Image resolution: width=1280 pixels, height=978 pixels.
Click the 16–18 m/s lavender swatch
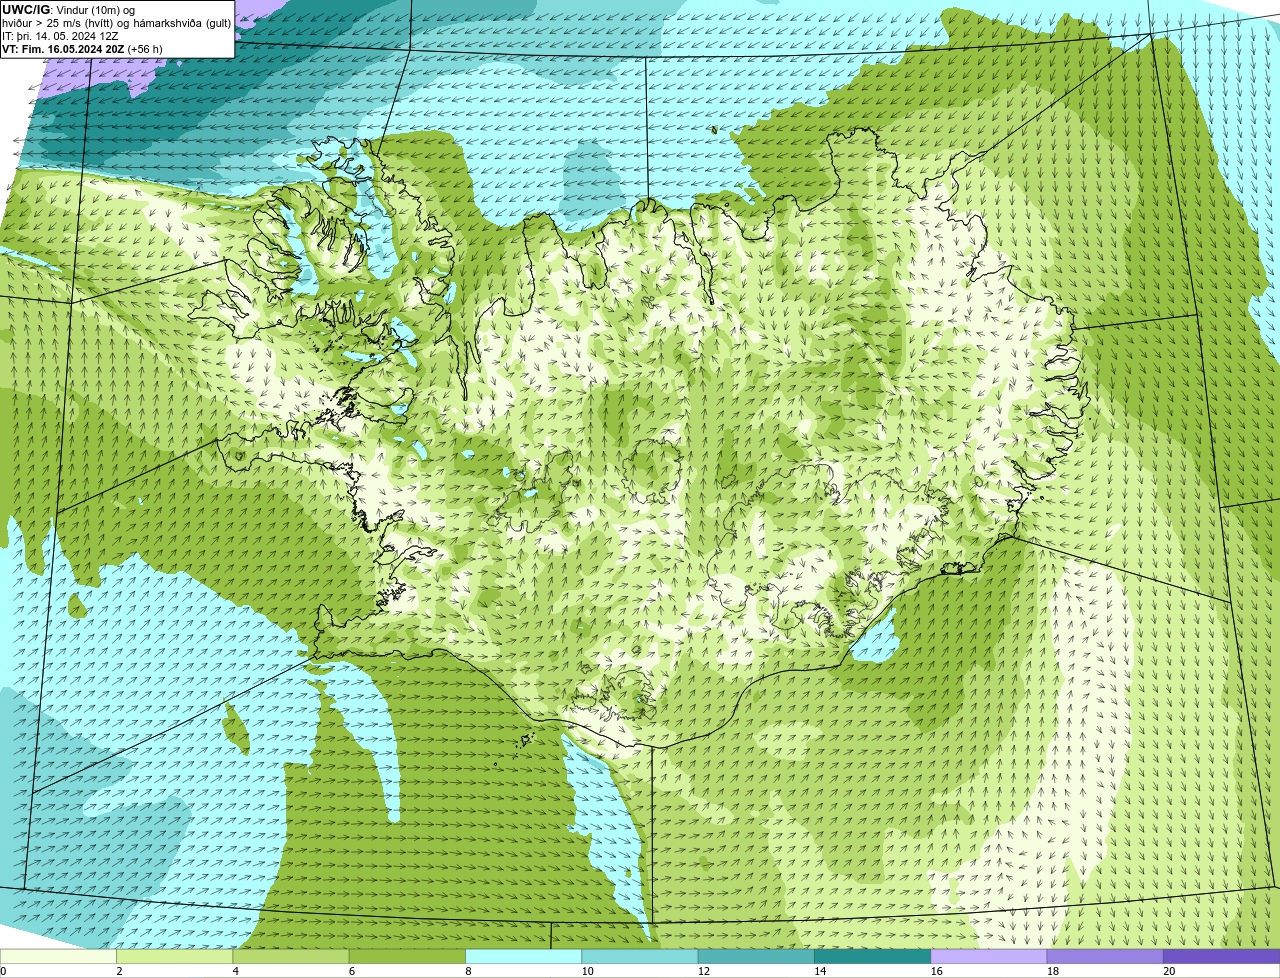click(989, 956)
